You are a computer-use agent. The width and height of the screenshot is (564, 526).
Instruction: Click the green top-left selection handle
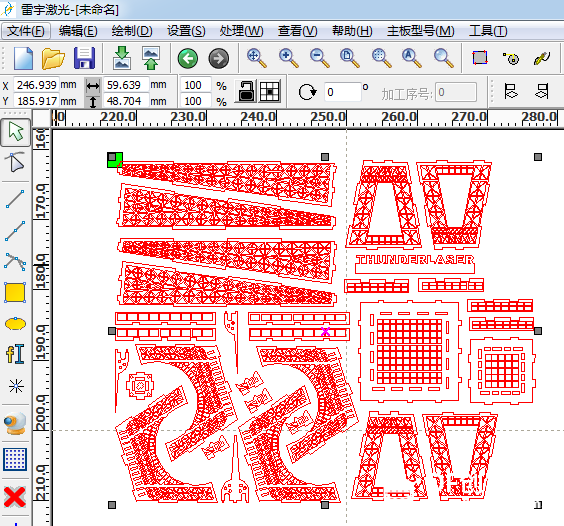click(115, 160)
